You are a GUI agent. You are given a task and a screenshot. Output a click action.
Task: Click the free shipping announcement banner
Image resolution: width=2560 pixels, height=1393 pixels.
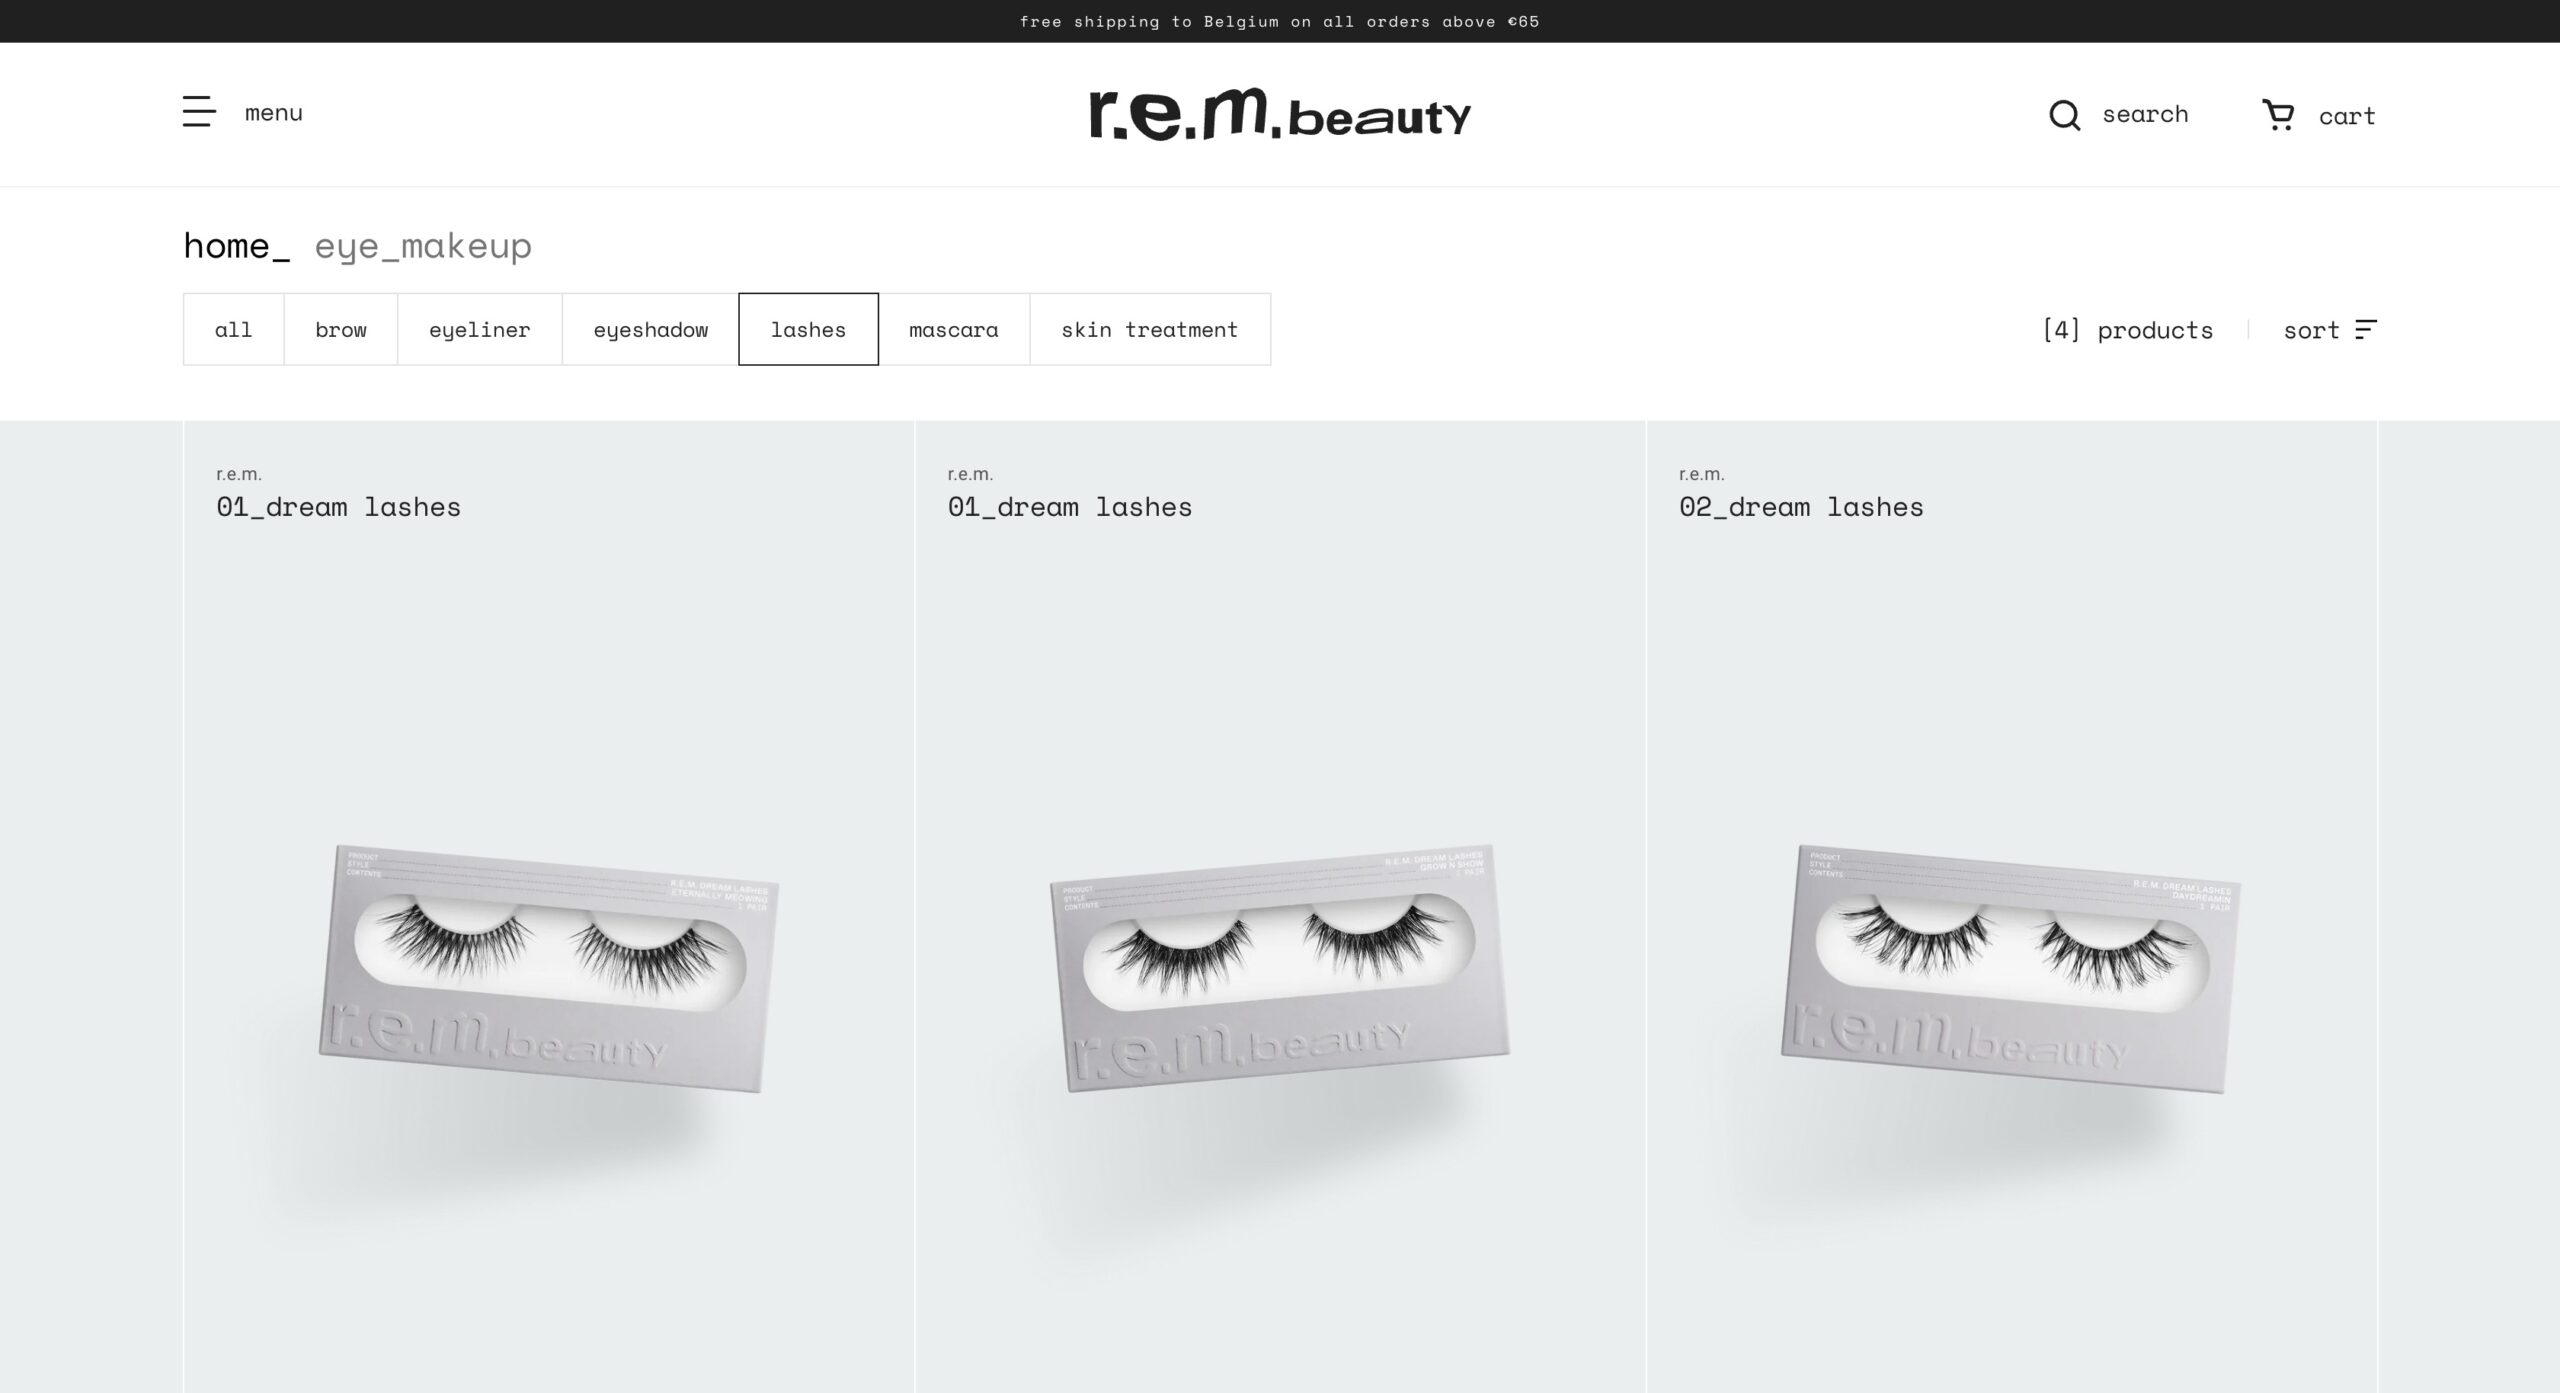click(1280, 21)
